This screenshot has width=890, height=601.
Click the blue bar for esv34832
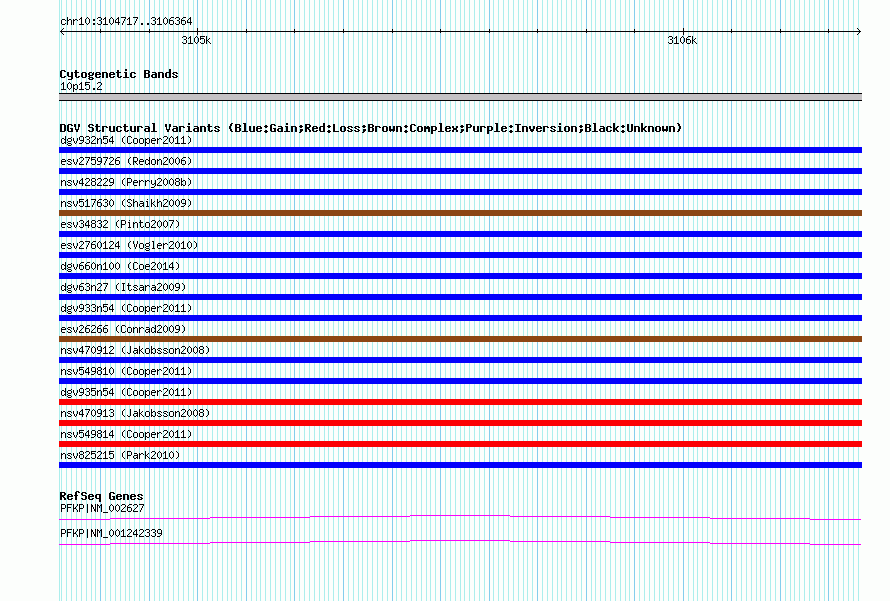tap(460, 234)
